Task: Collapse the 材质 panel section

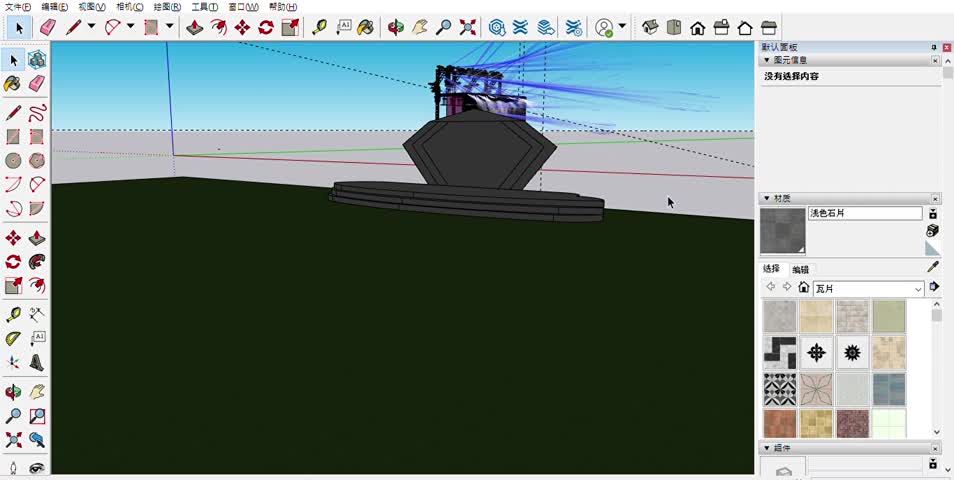Action: click(767, 198)
